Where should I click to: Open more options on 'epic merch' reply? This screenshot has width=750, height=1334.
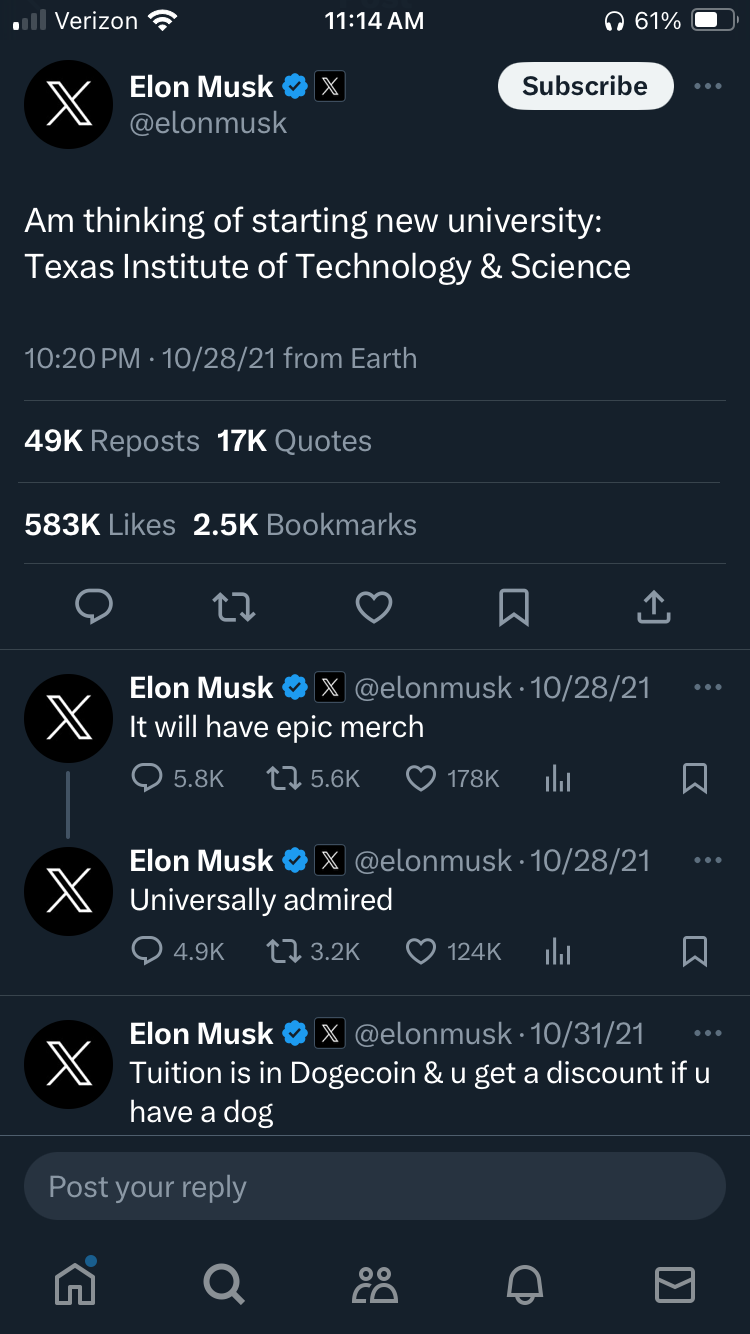[x=707, y=688]
